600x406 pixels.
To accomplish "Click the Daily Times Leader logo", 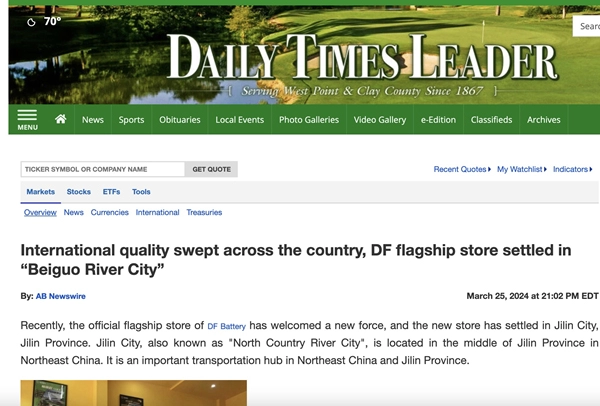I will click(x=362, y=62).
